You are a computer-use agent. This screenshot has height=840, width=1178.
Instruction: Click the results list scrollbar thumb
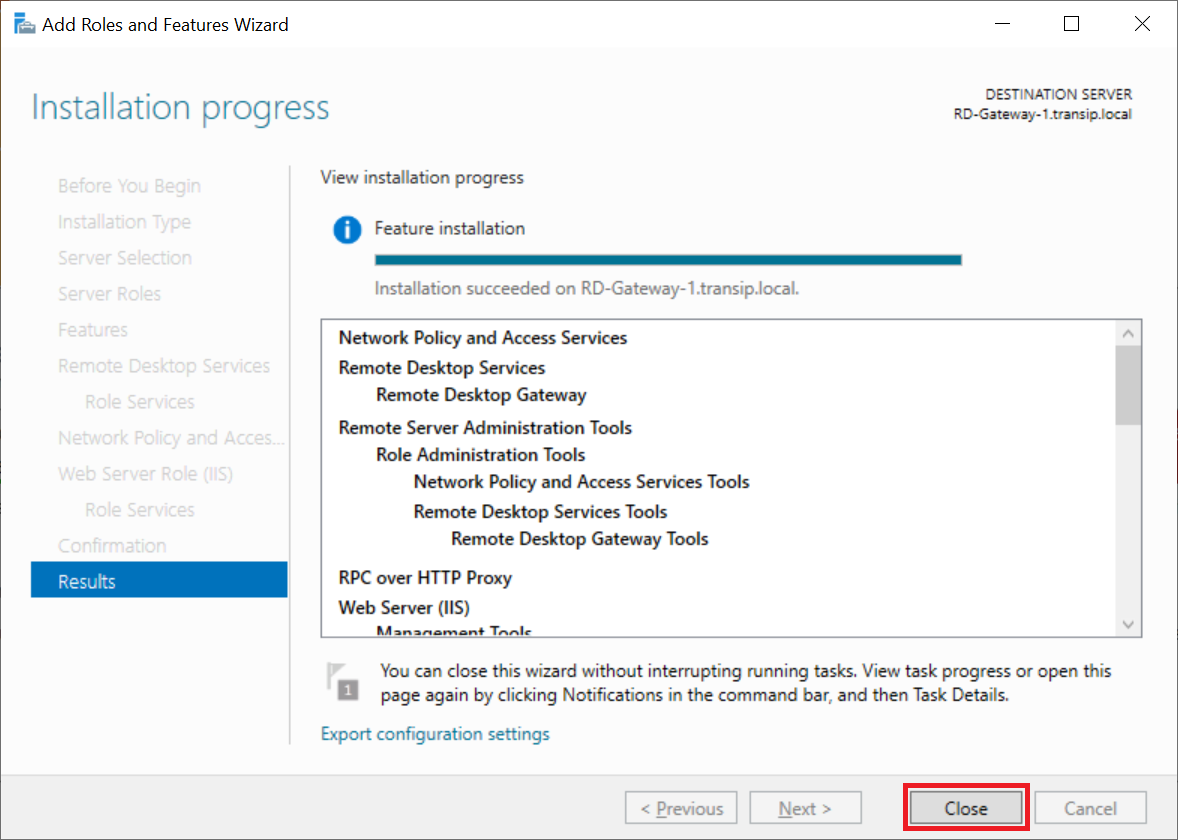tap(1128, 385)
